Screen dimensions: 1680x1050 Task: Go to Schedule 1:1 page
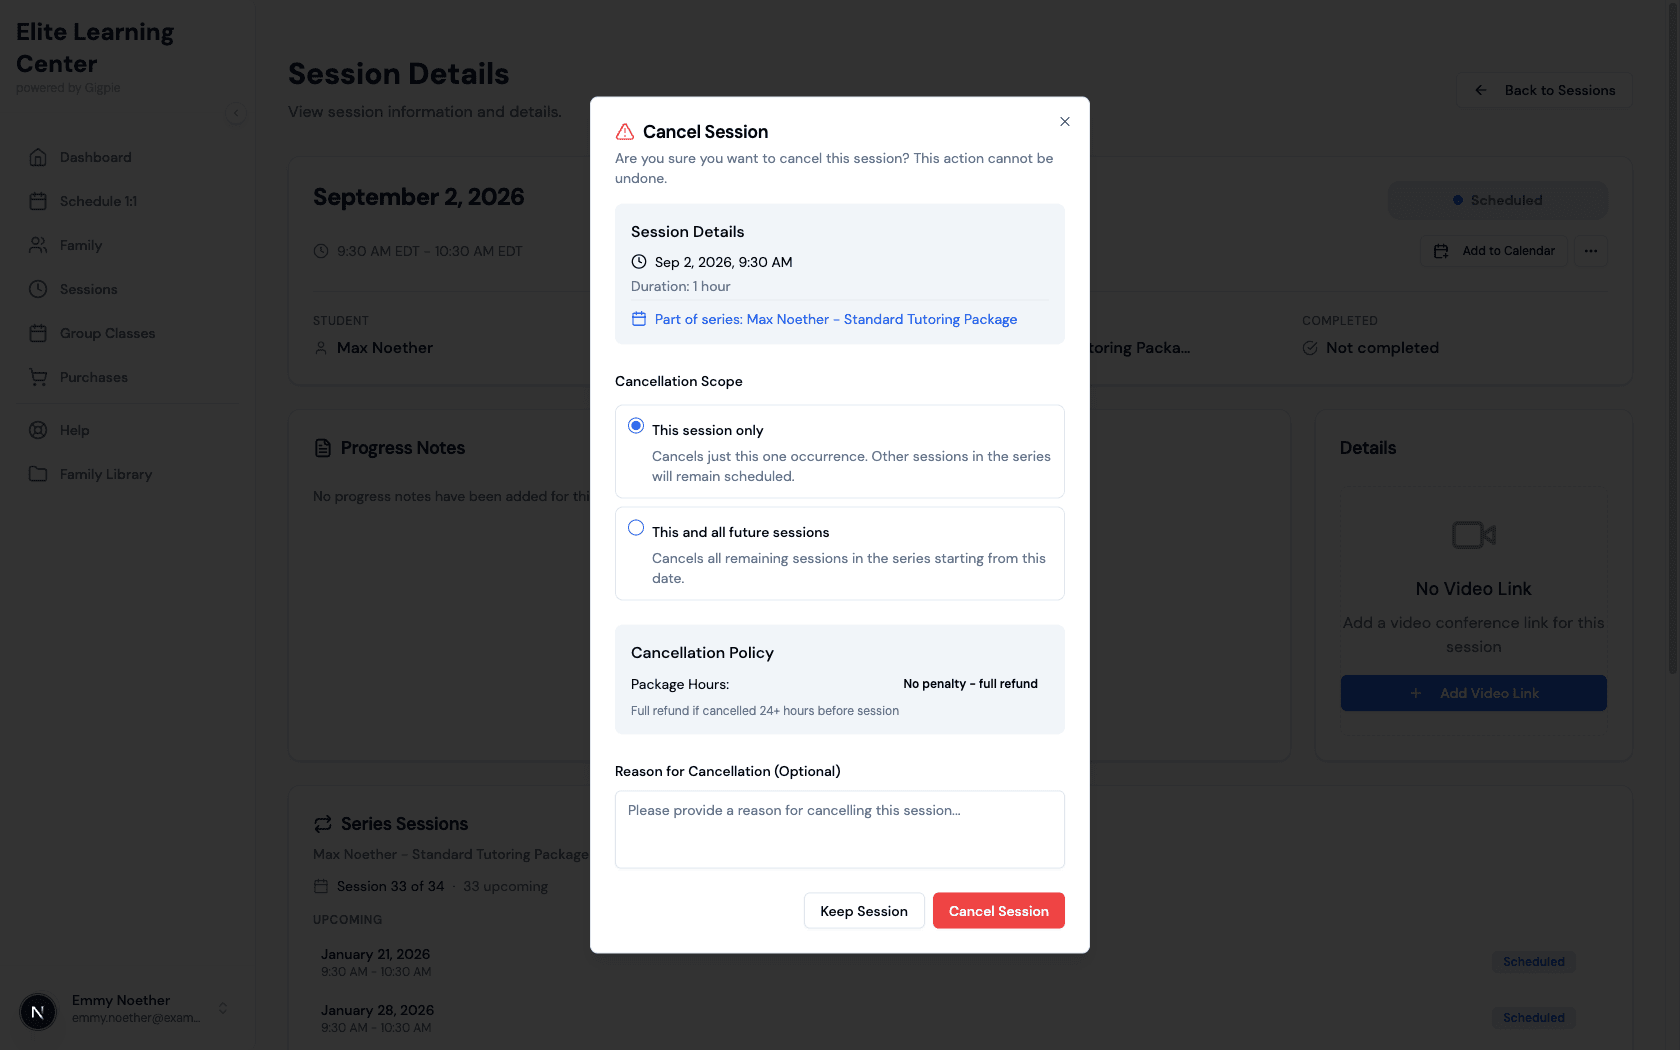tap(97, 201)
